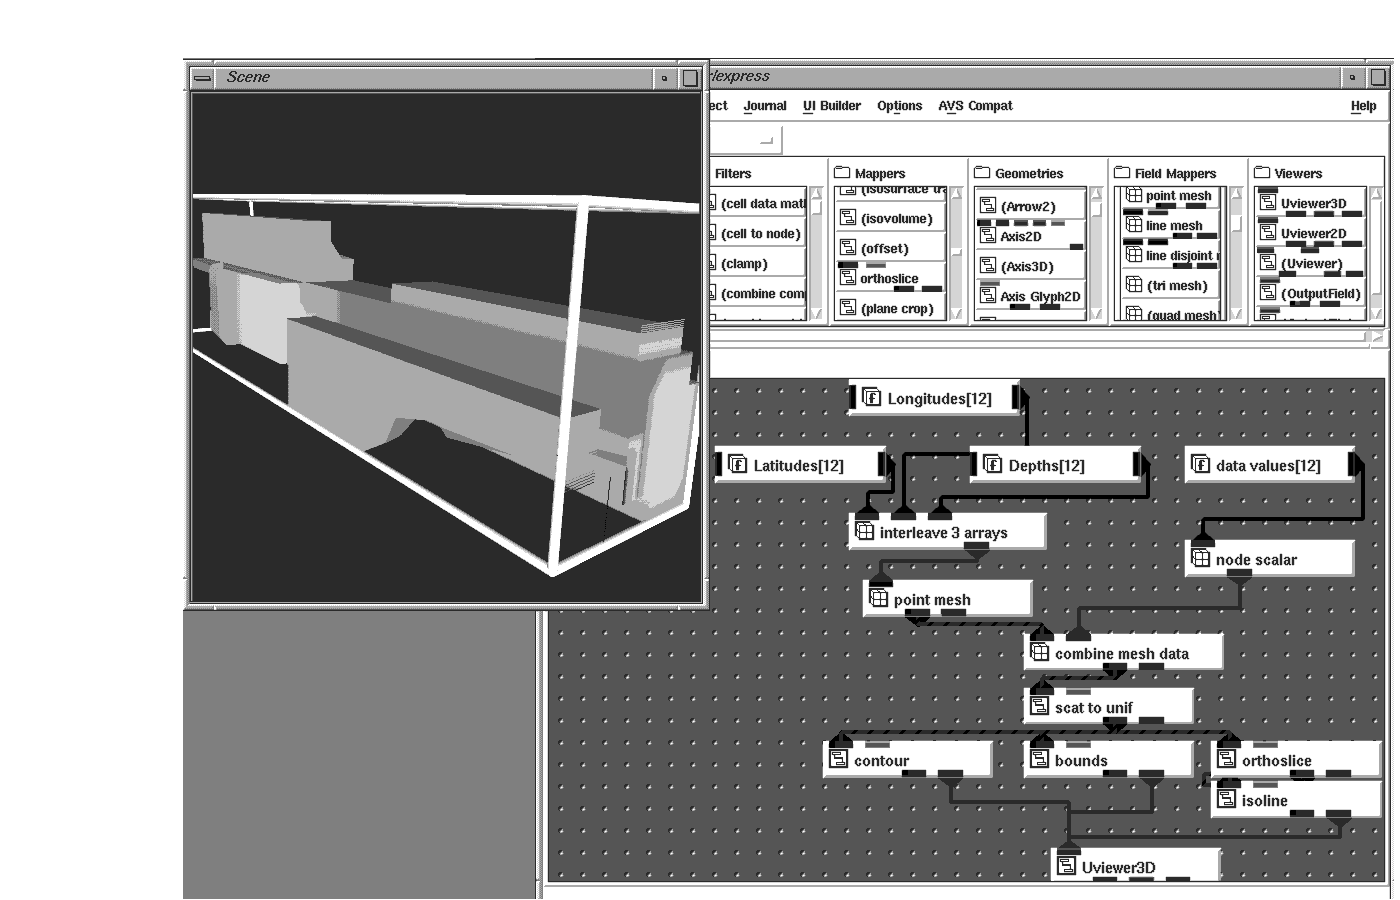Image resolution: width=1400 pixels, height=900 pixels.
Task: Select the bounds module icon
Action: click(1039, 761)
